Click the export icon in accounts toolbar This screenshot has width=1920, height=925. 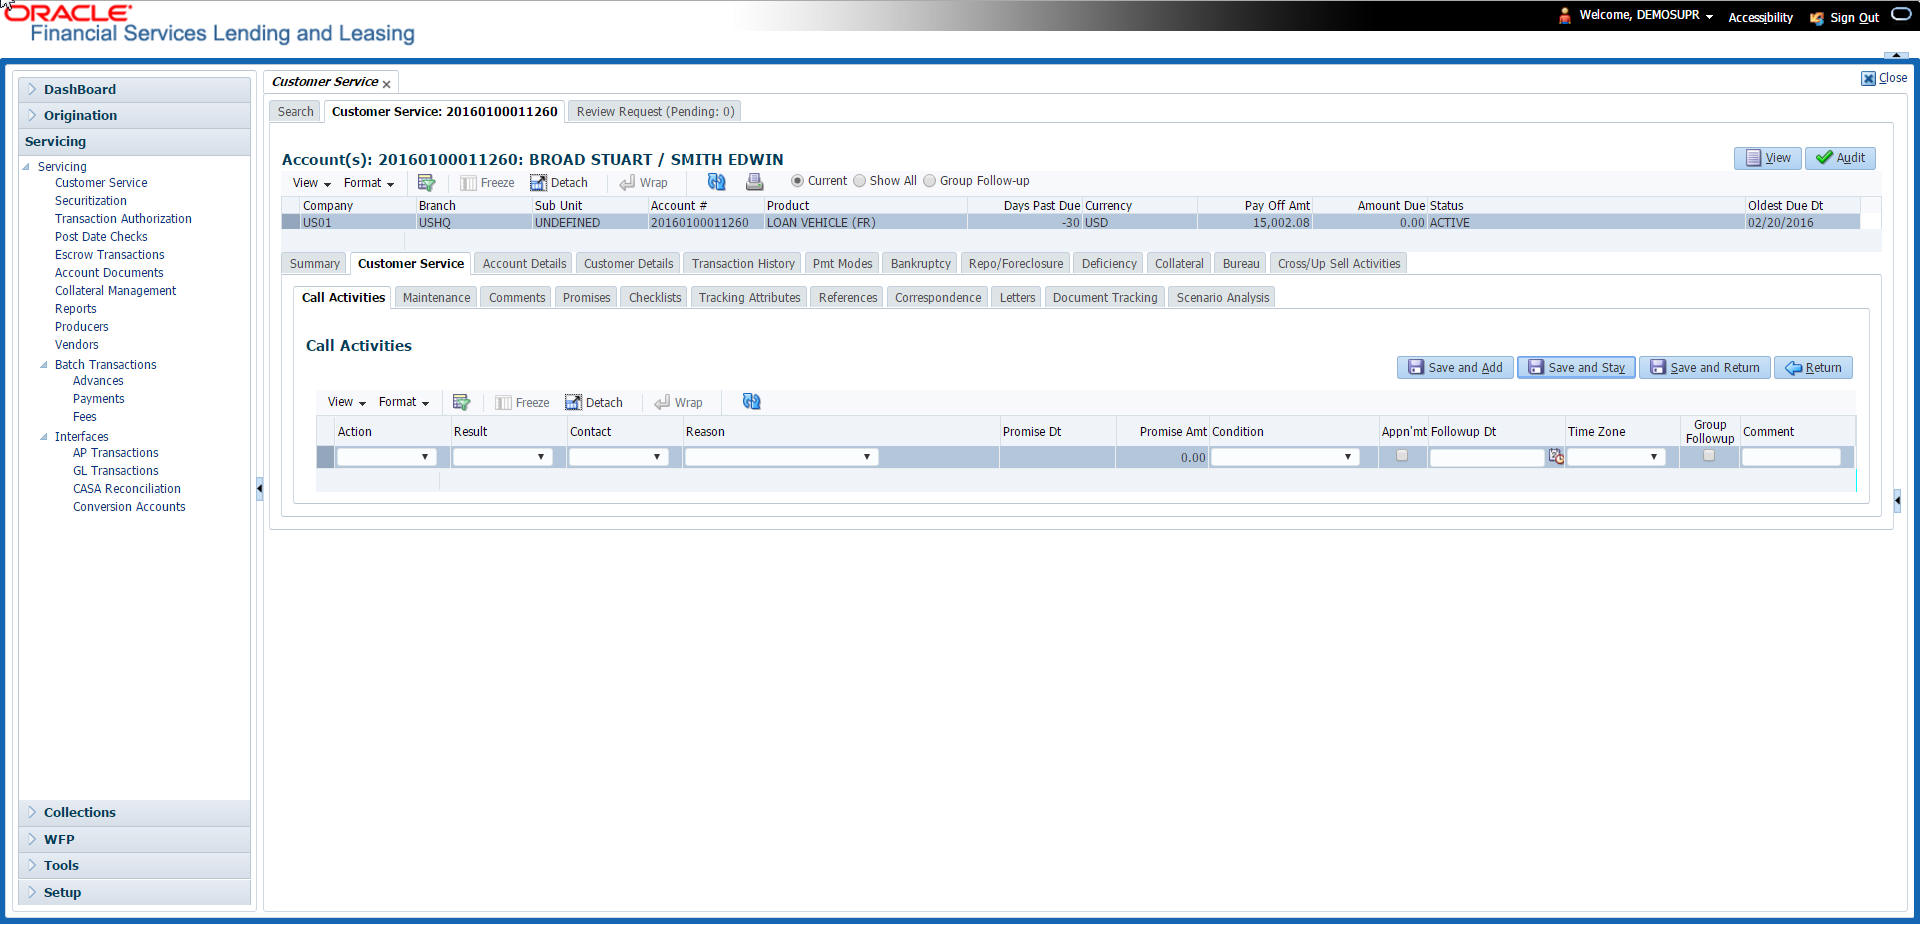click(x=426, y=182)
